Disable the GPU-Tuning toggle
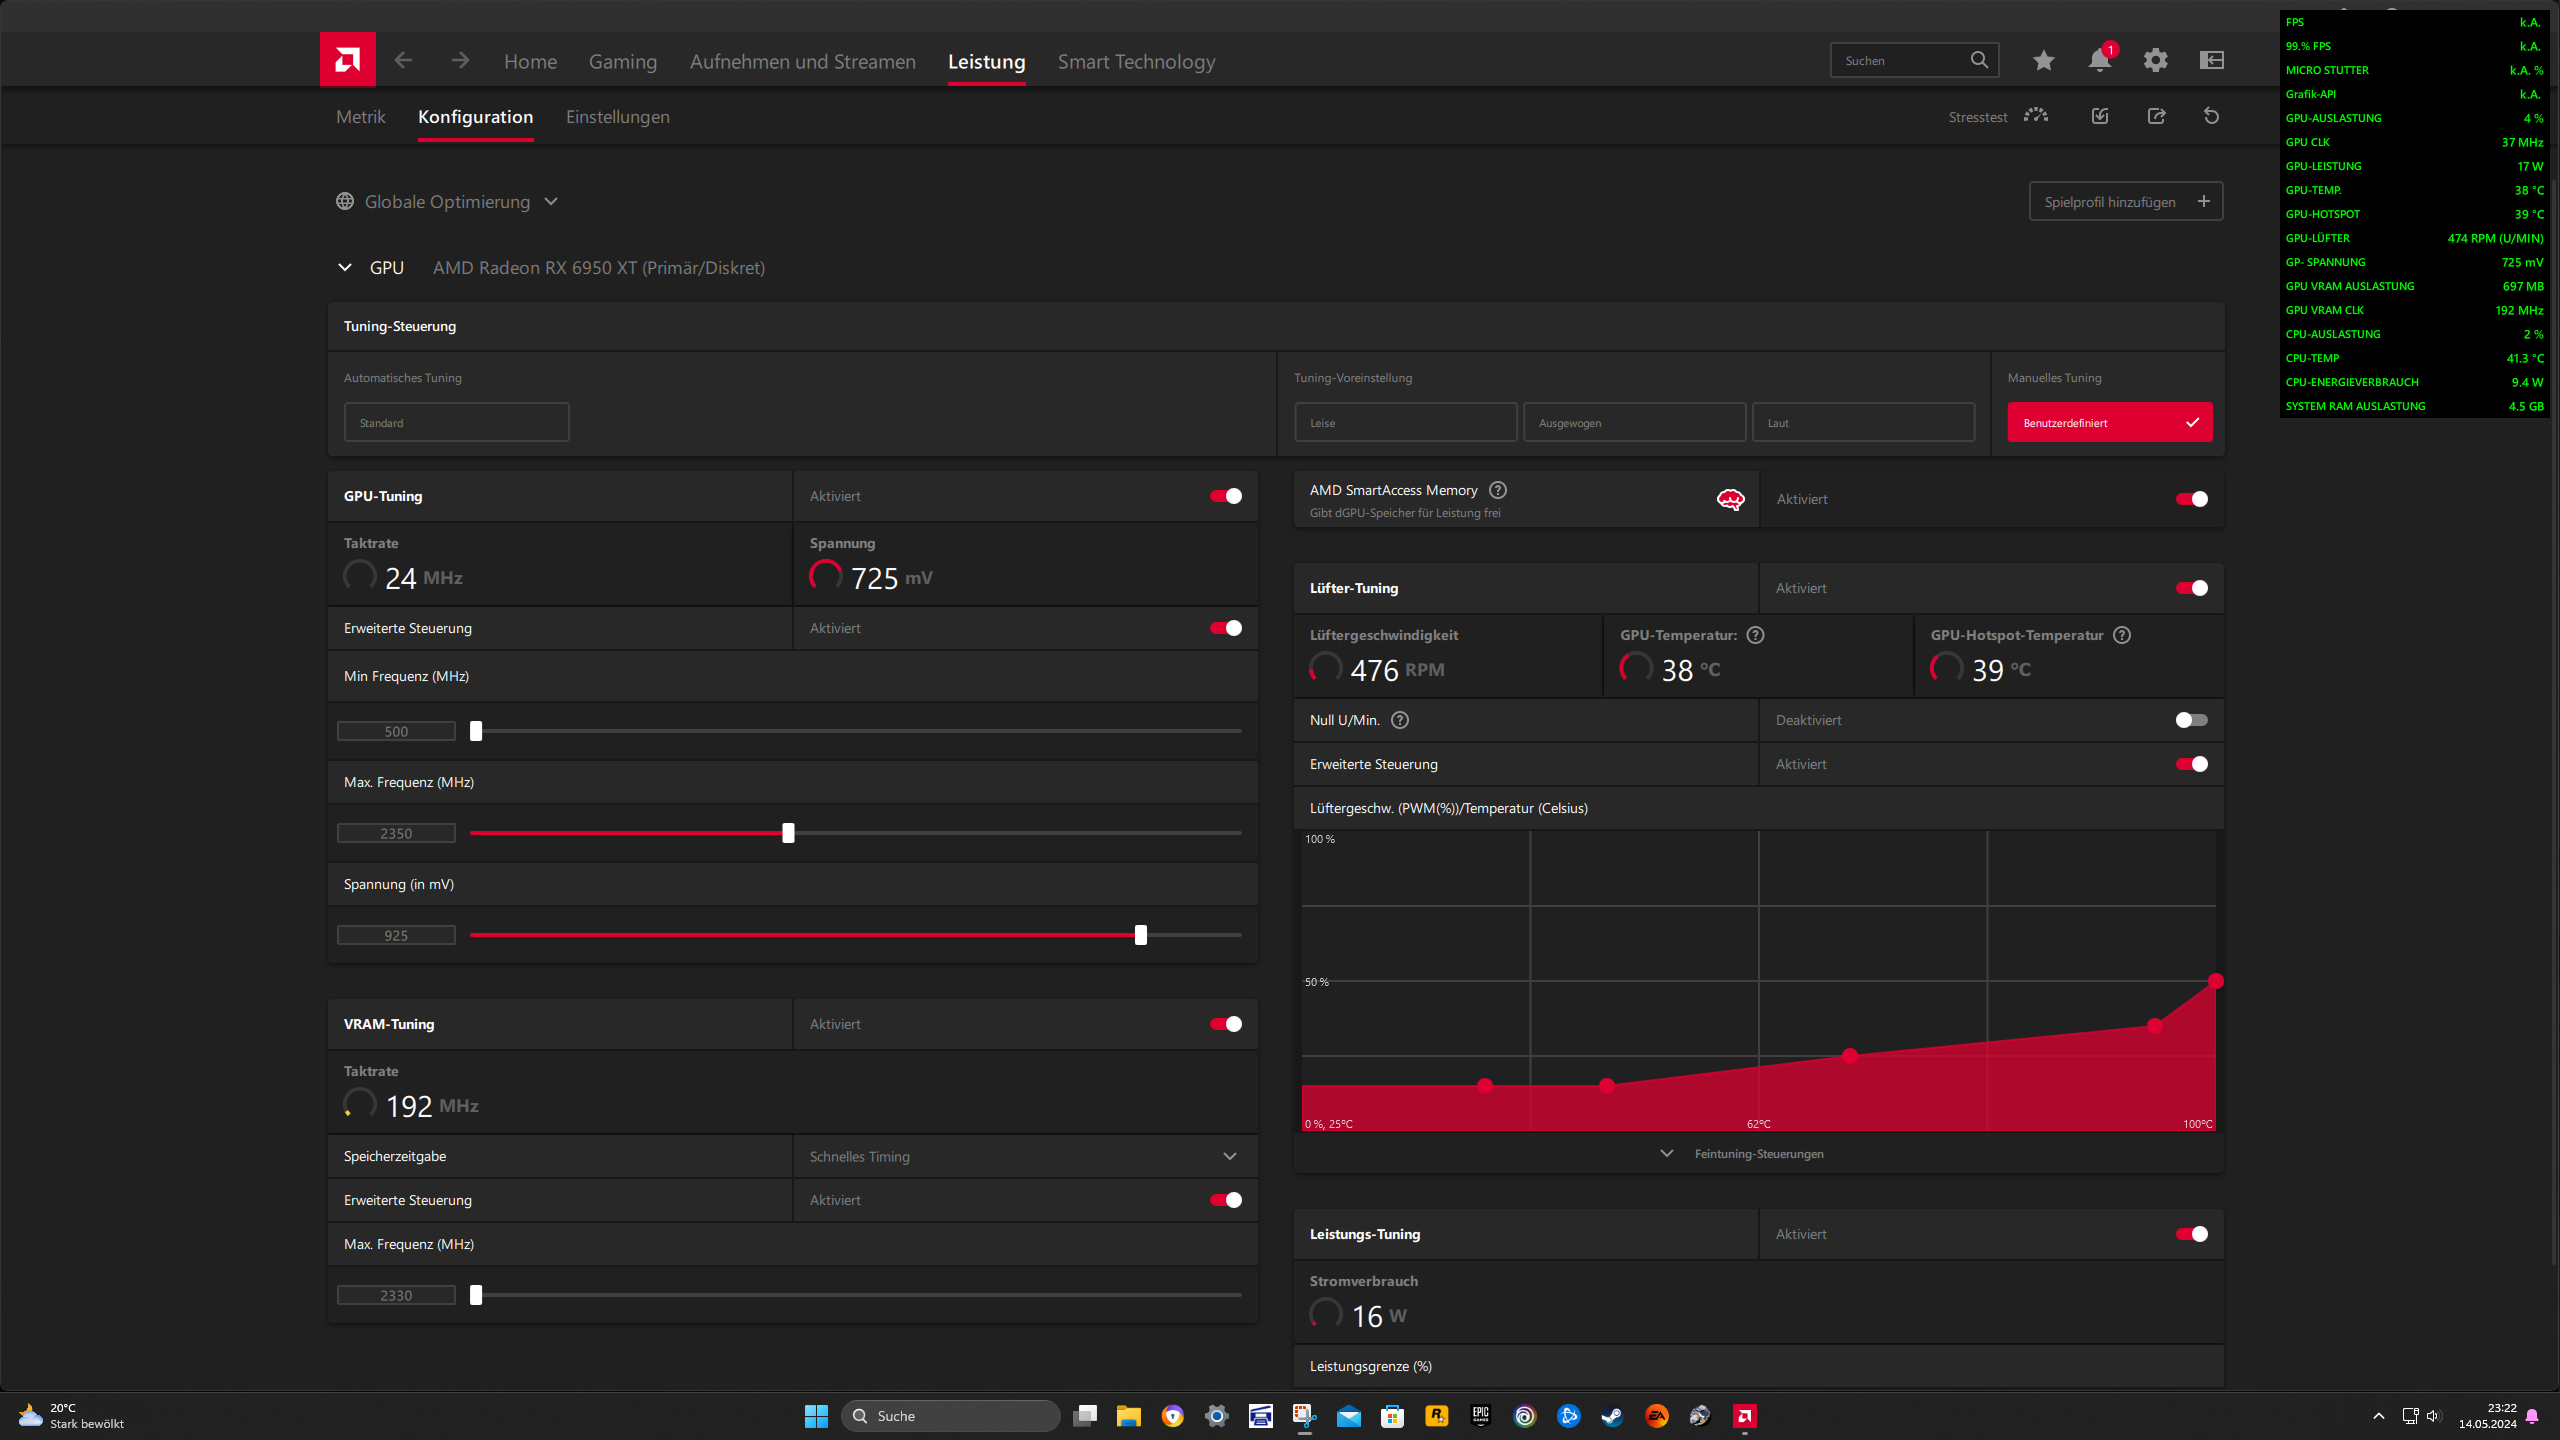Viewport: 2560px width, 1440px height. (1226, 496)
